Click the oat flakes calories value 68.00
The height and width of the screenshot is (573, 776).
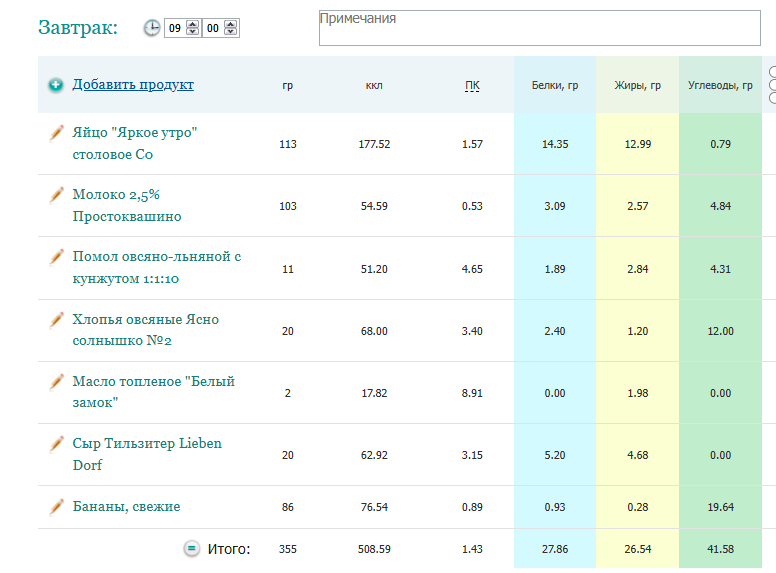click(x=374, y=331)
